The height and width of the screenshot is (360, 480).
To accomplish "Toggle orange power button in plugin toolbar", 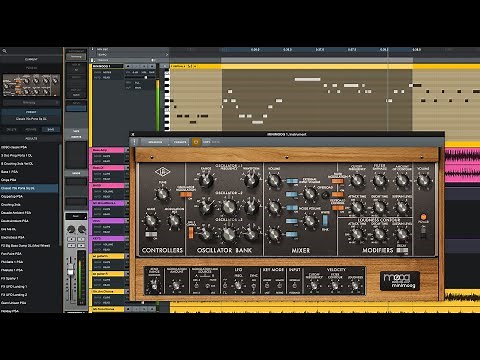I will (x=196, y=142).
